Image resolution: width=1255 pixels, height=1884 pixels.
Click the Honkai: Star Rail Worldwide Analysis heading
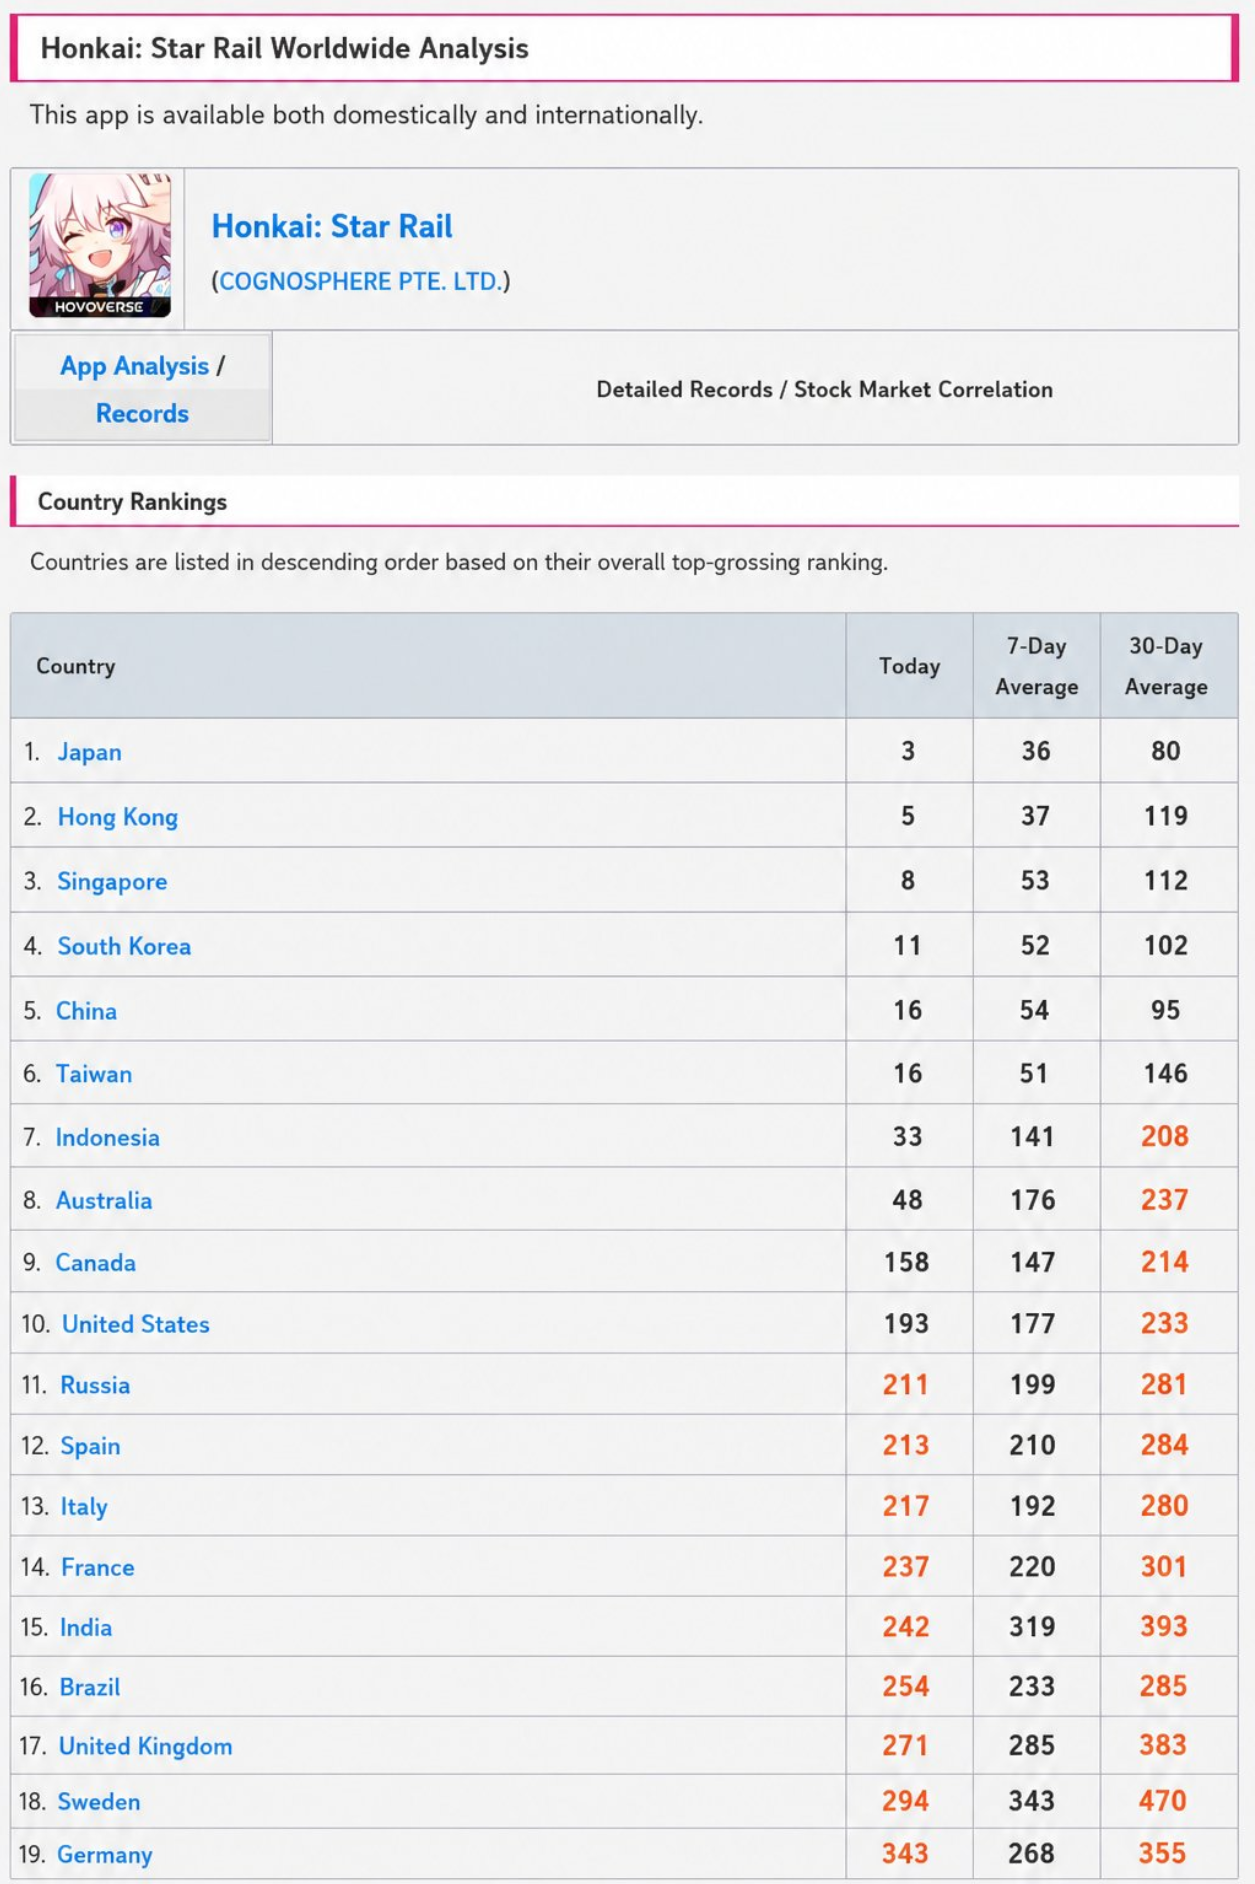tap(284, 48)
